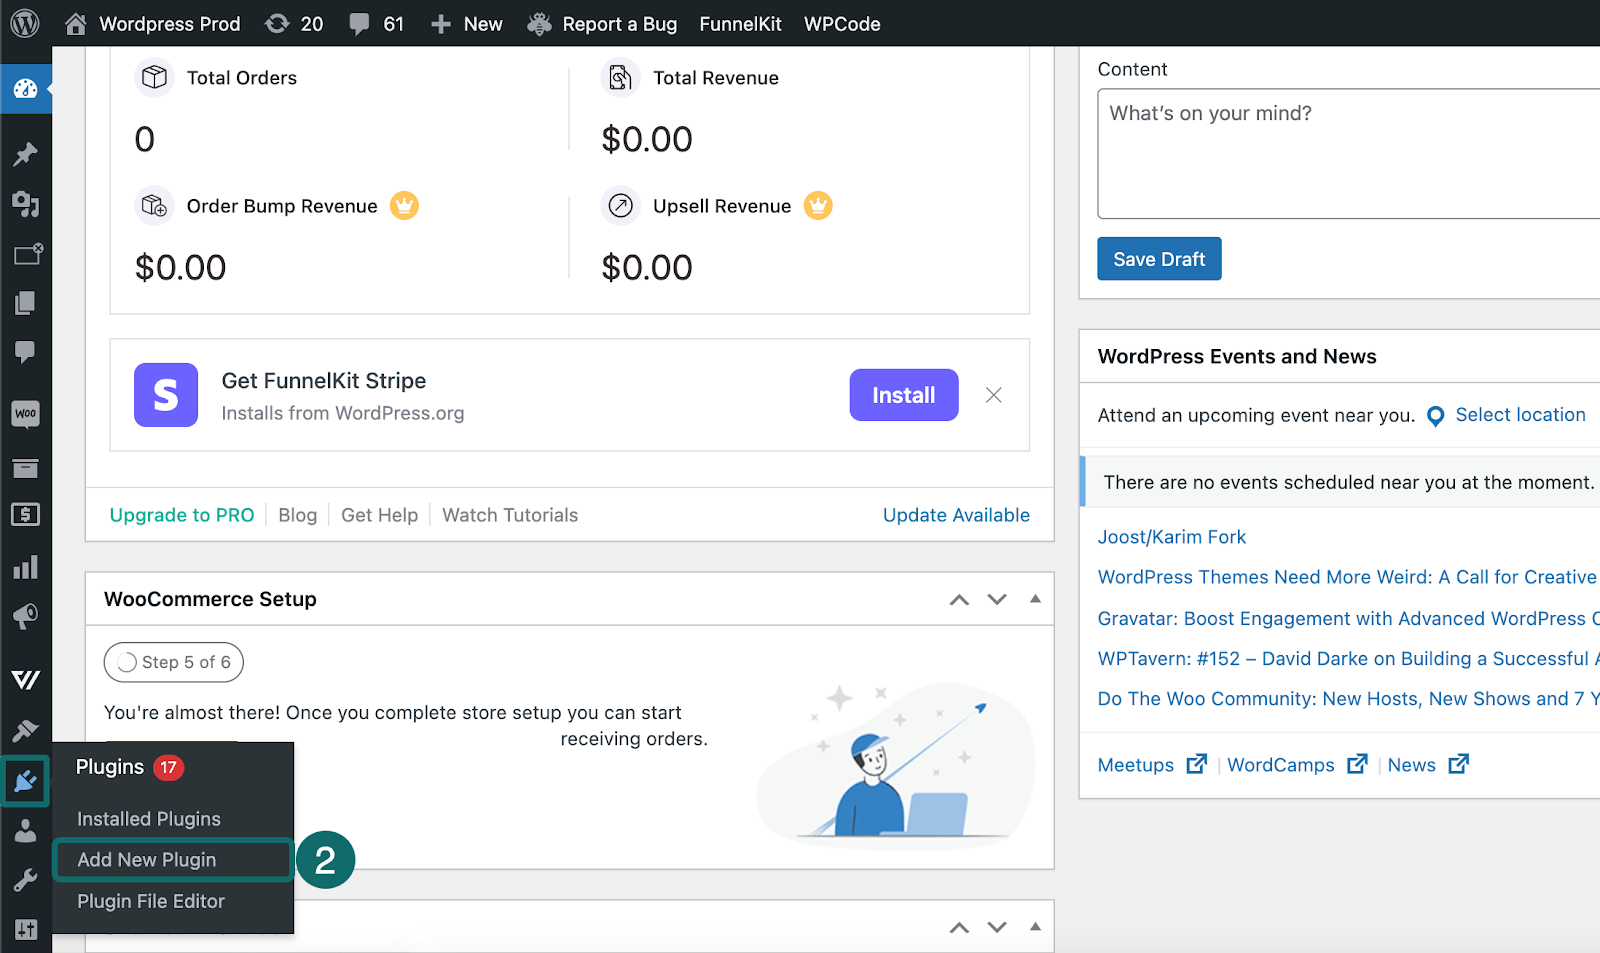The image size is (1600, 953).
Task: Toggle the bottom widget panel triangle
Action: tap(1035, 926)
